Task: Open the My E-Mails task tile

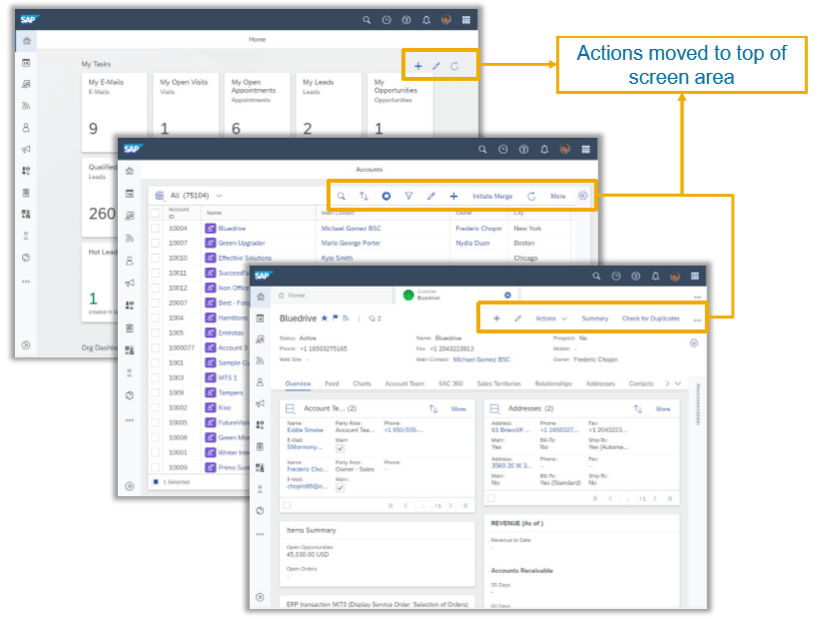Action: [114, 111]
